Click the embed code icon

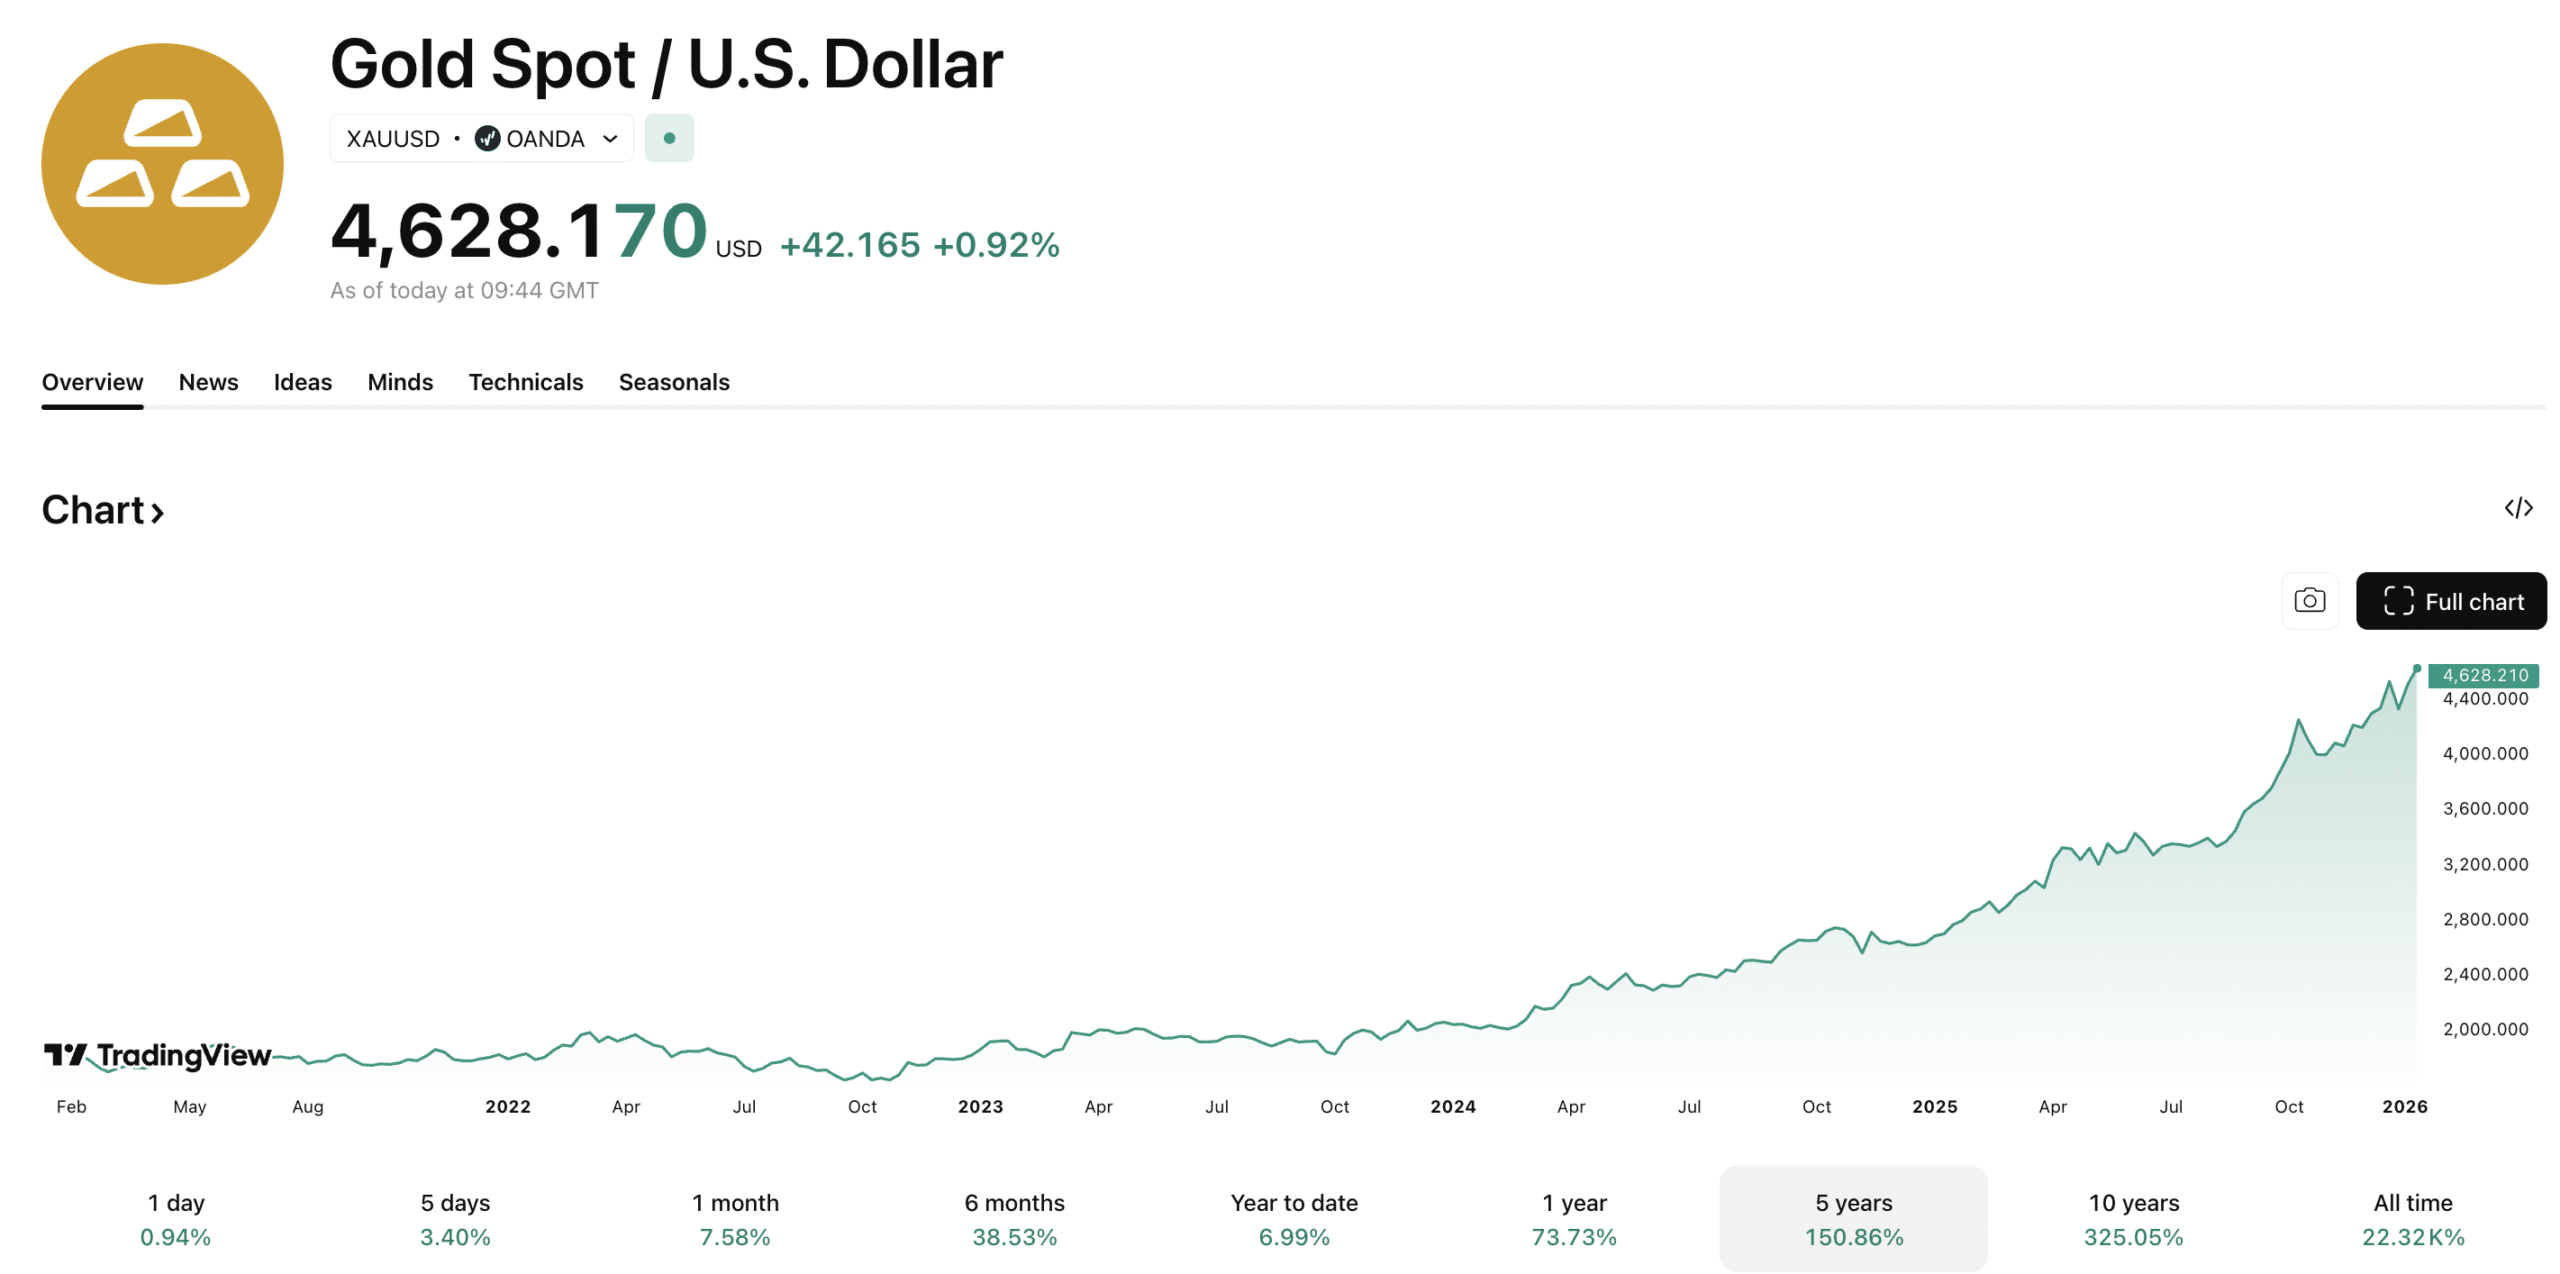pyautogui.click(x=2520, y=507)
